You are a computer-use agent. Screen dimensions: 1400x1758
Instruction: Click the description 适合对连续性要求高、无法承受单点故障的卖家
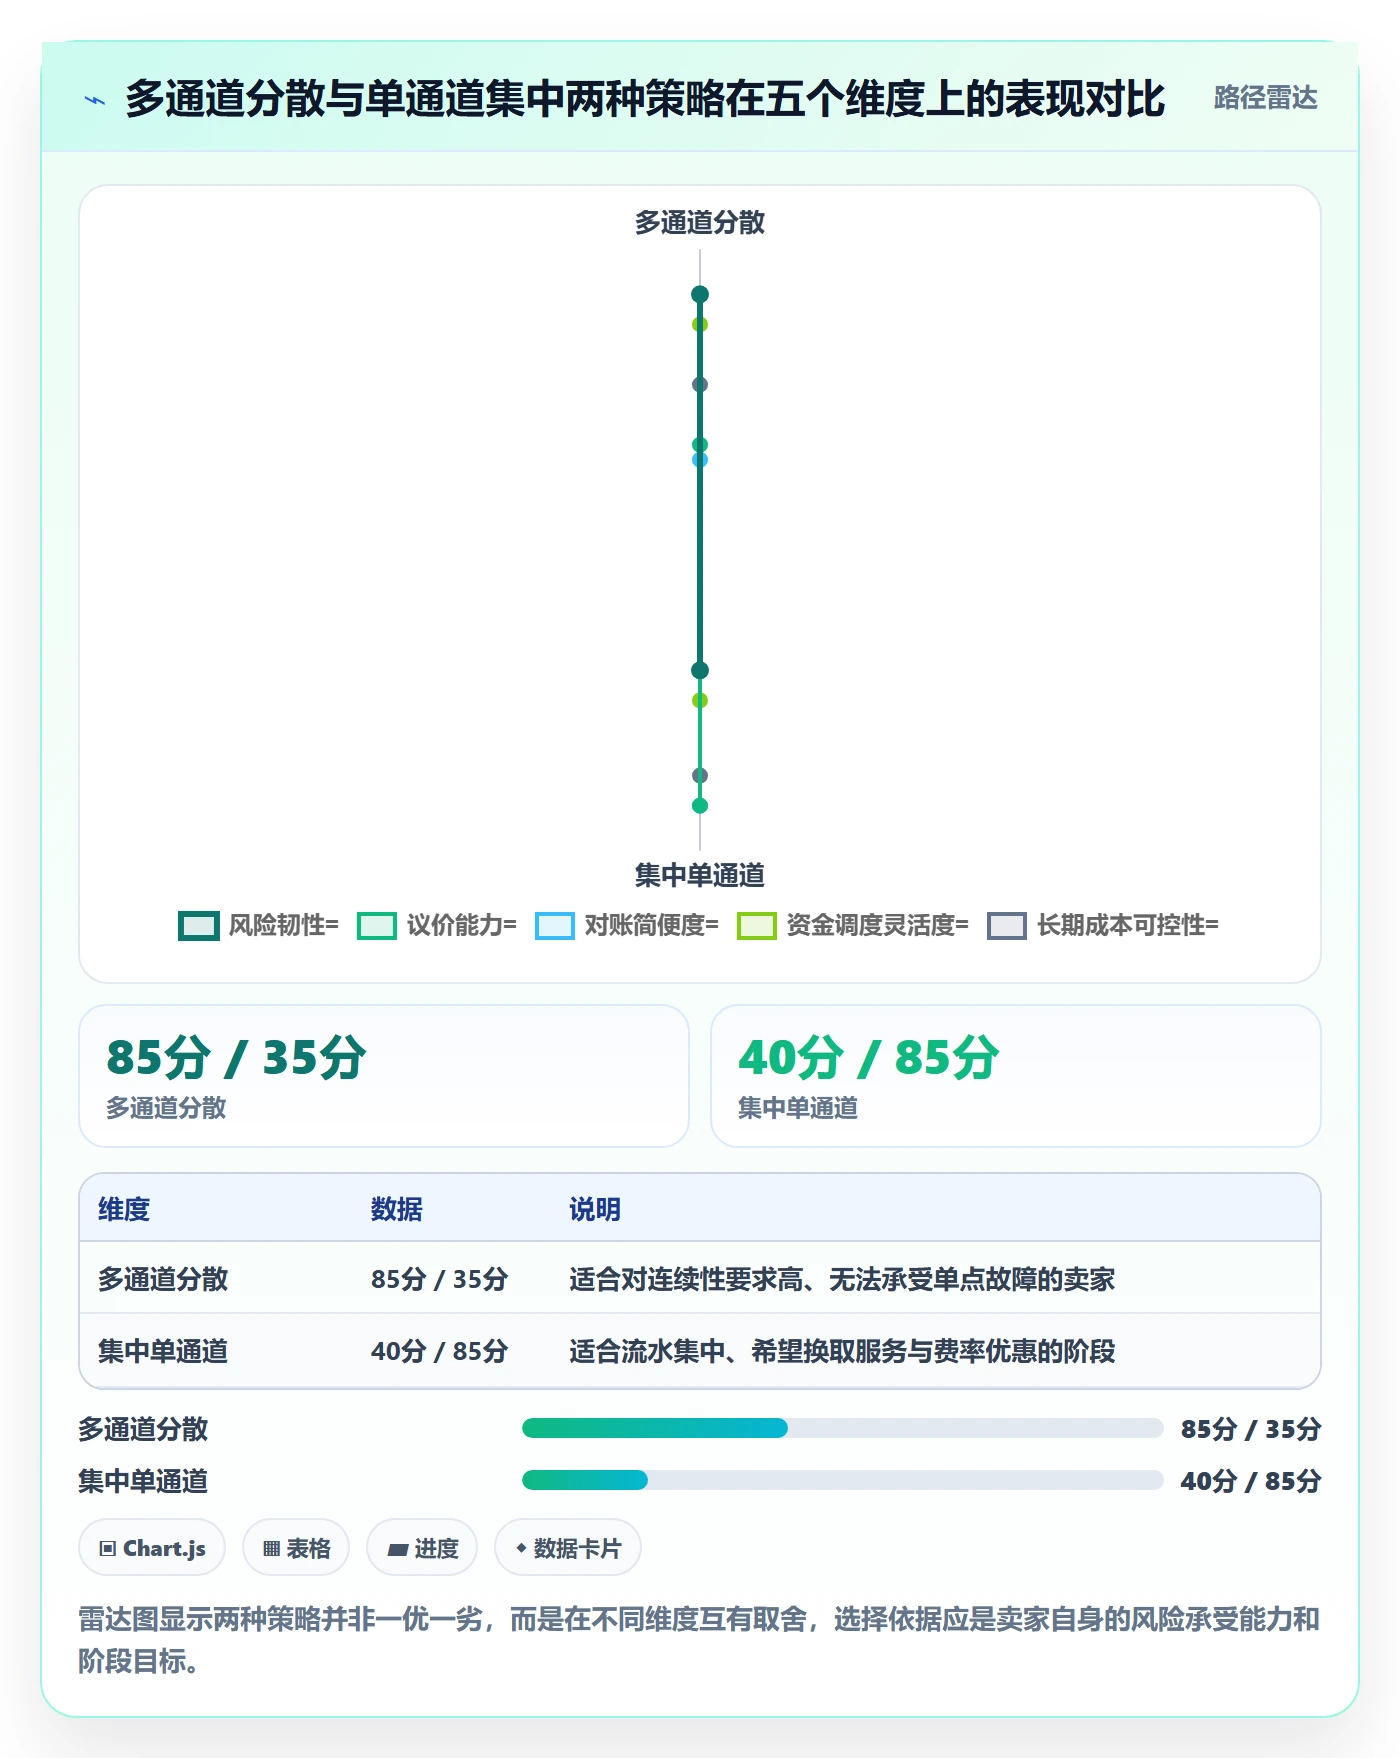[x=842, y=1280]
